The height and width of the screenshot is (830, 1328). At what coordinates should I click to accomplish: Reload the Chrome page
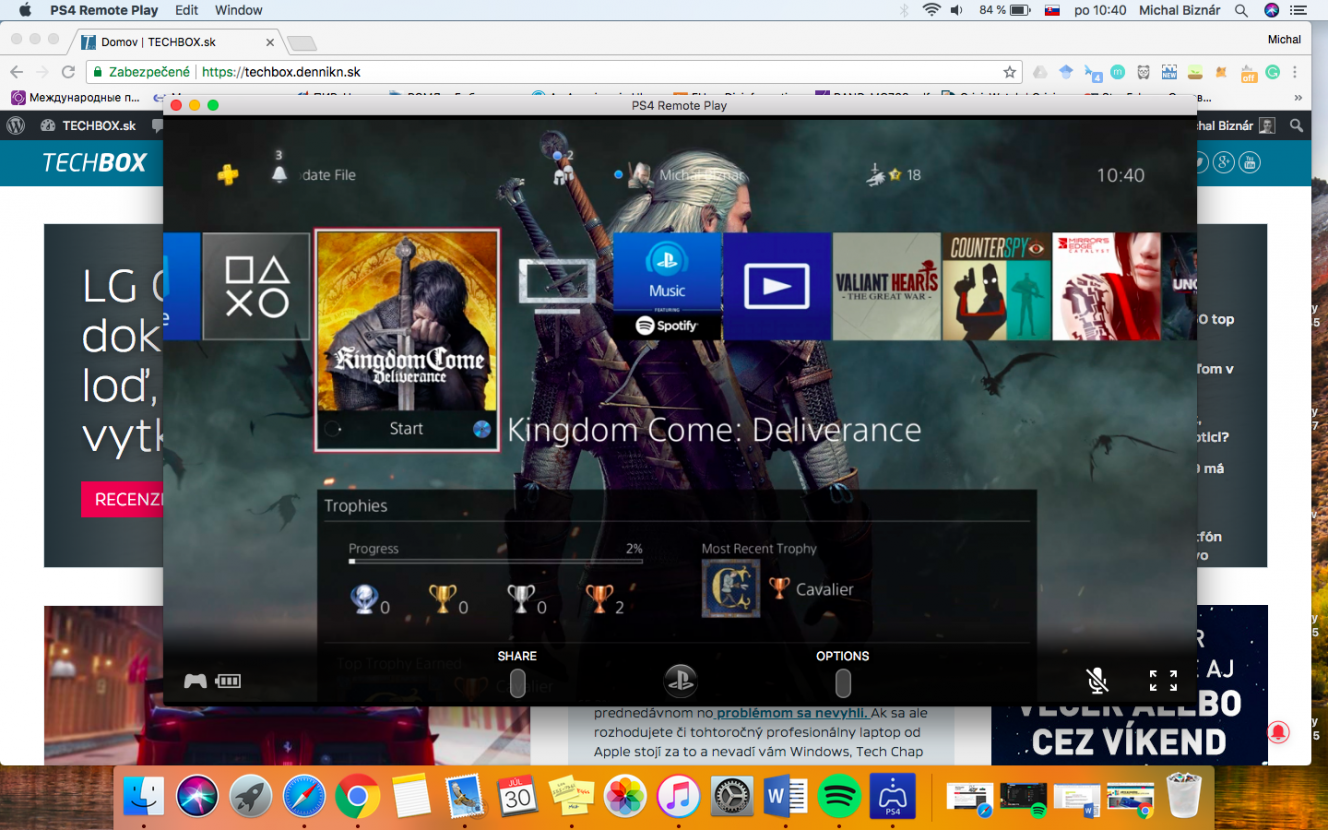(x=68, y=72)
